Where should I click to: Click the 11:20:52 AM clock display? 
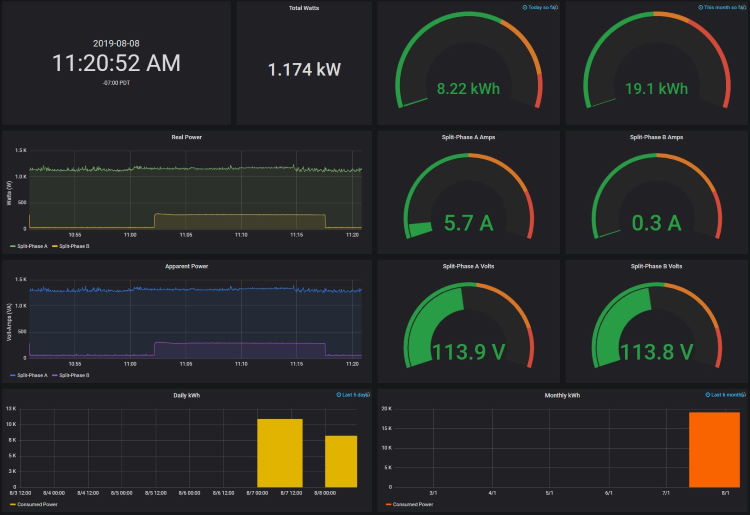click(x=116, y=63)
